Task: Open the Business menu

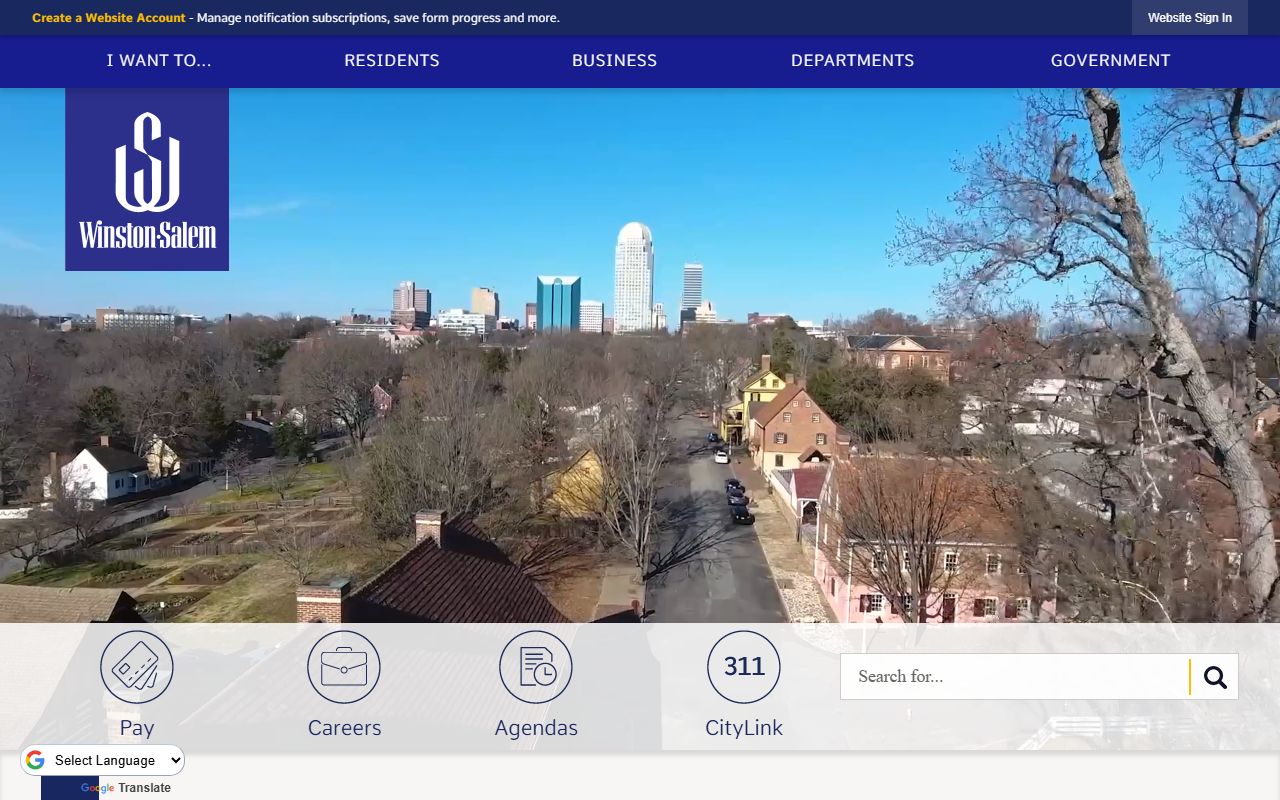Action: tap(614, 61)
